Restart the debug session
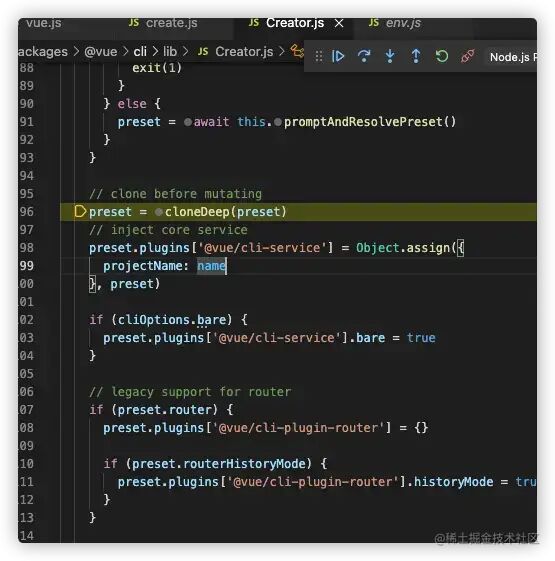 (x=442, y=56)
